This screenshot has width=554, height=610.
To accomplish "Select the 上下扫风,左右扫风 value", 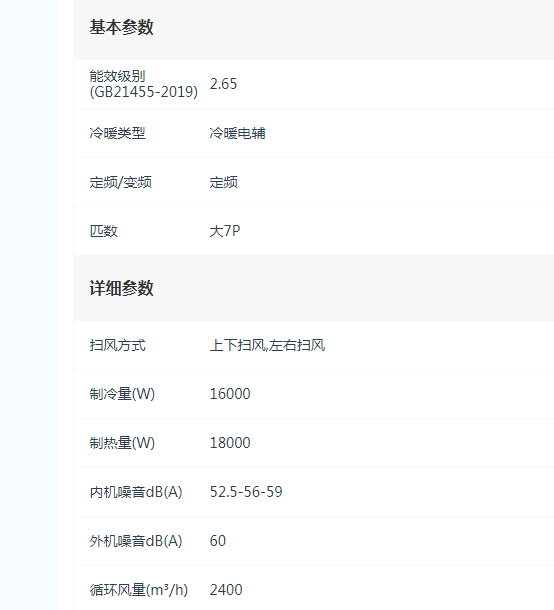I will click(x=267, y=345).
